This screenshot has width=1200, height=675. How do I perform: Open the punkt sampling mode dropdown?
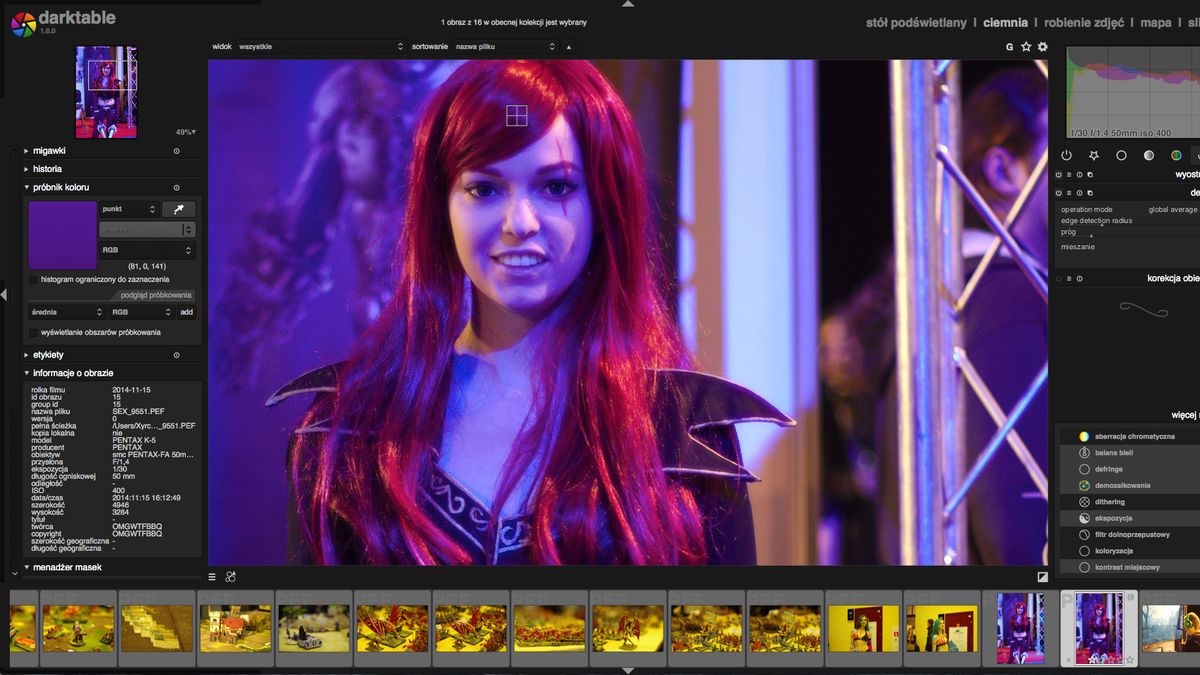pos(129,209)
